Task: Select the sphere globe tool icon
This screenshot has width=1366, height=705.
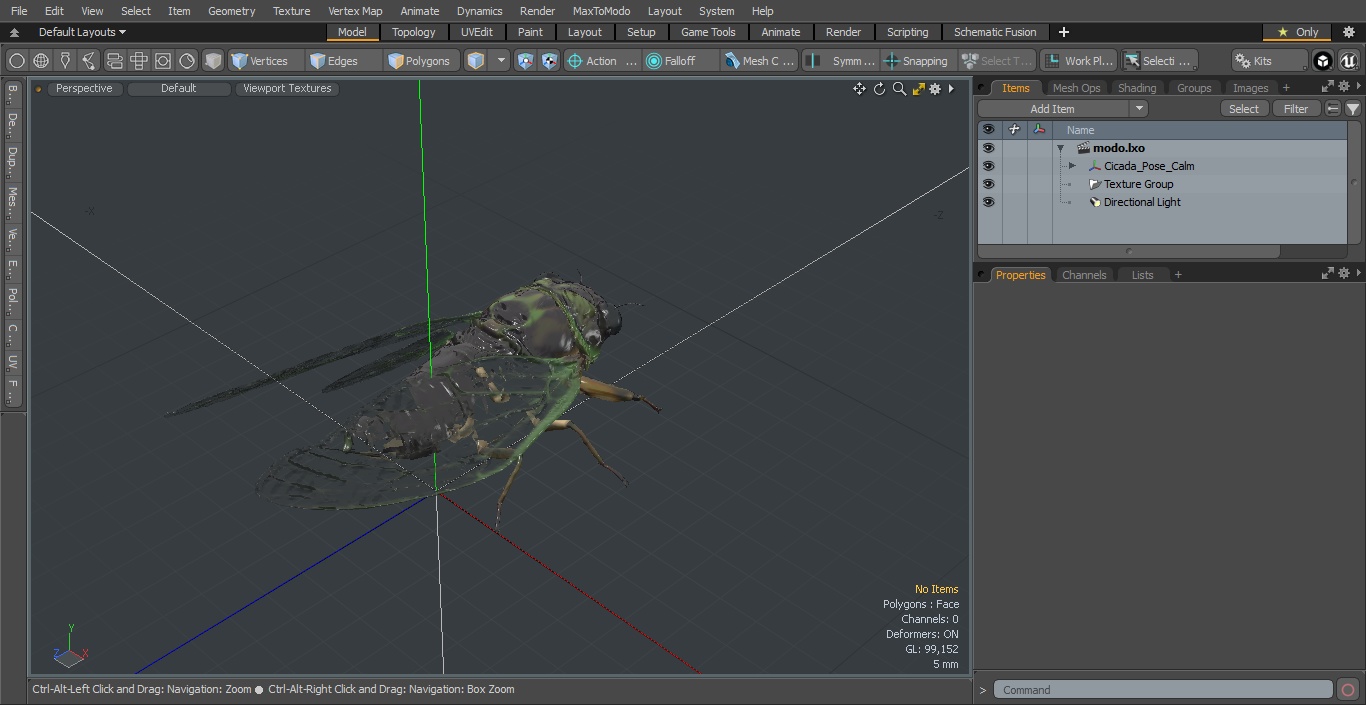Action: (41, 61)
